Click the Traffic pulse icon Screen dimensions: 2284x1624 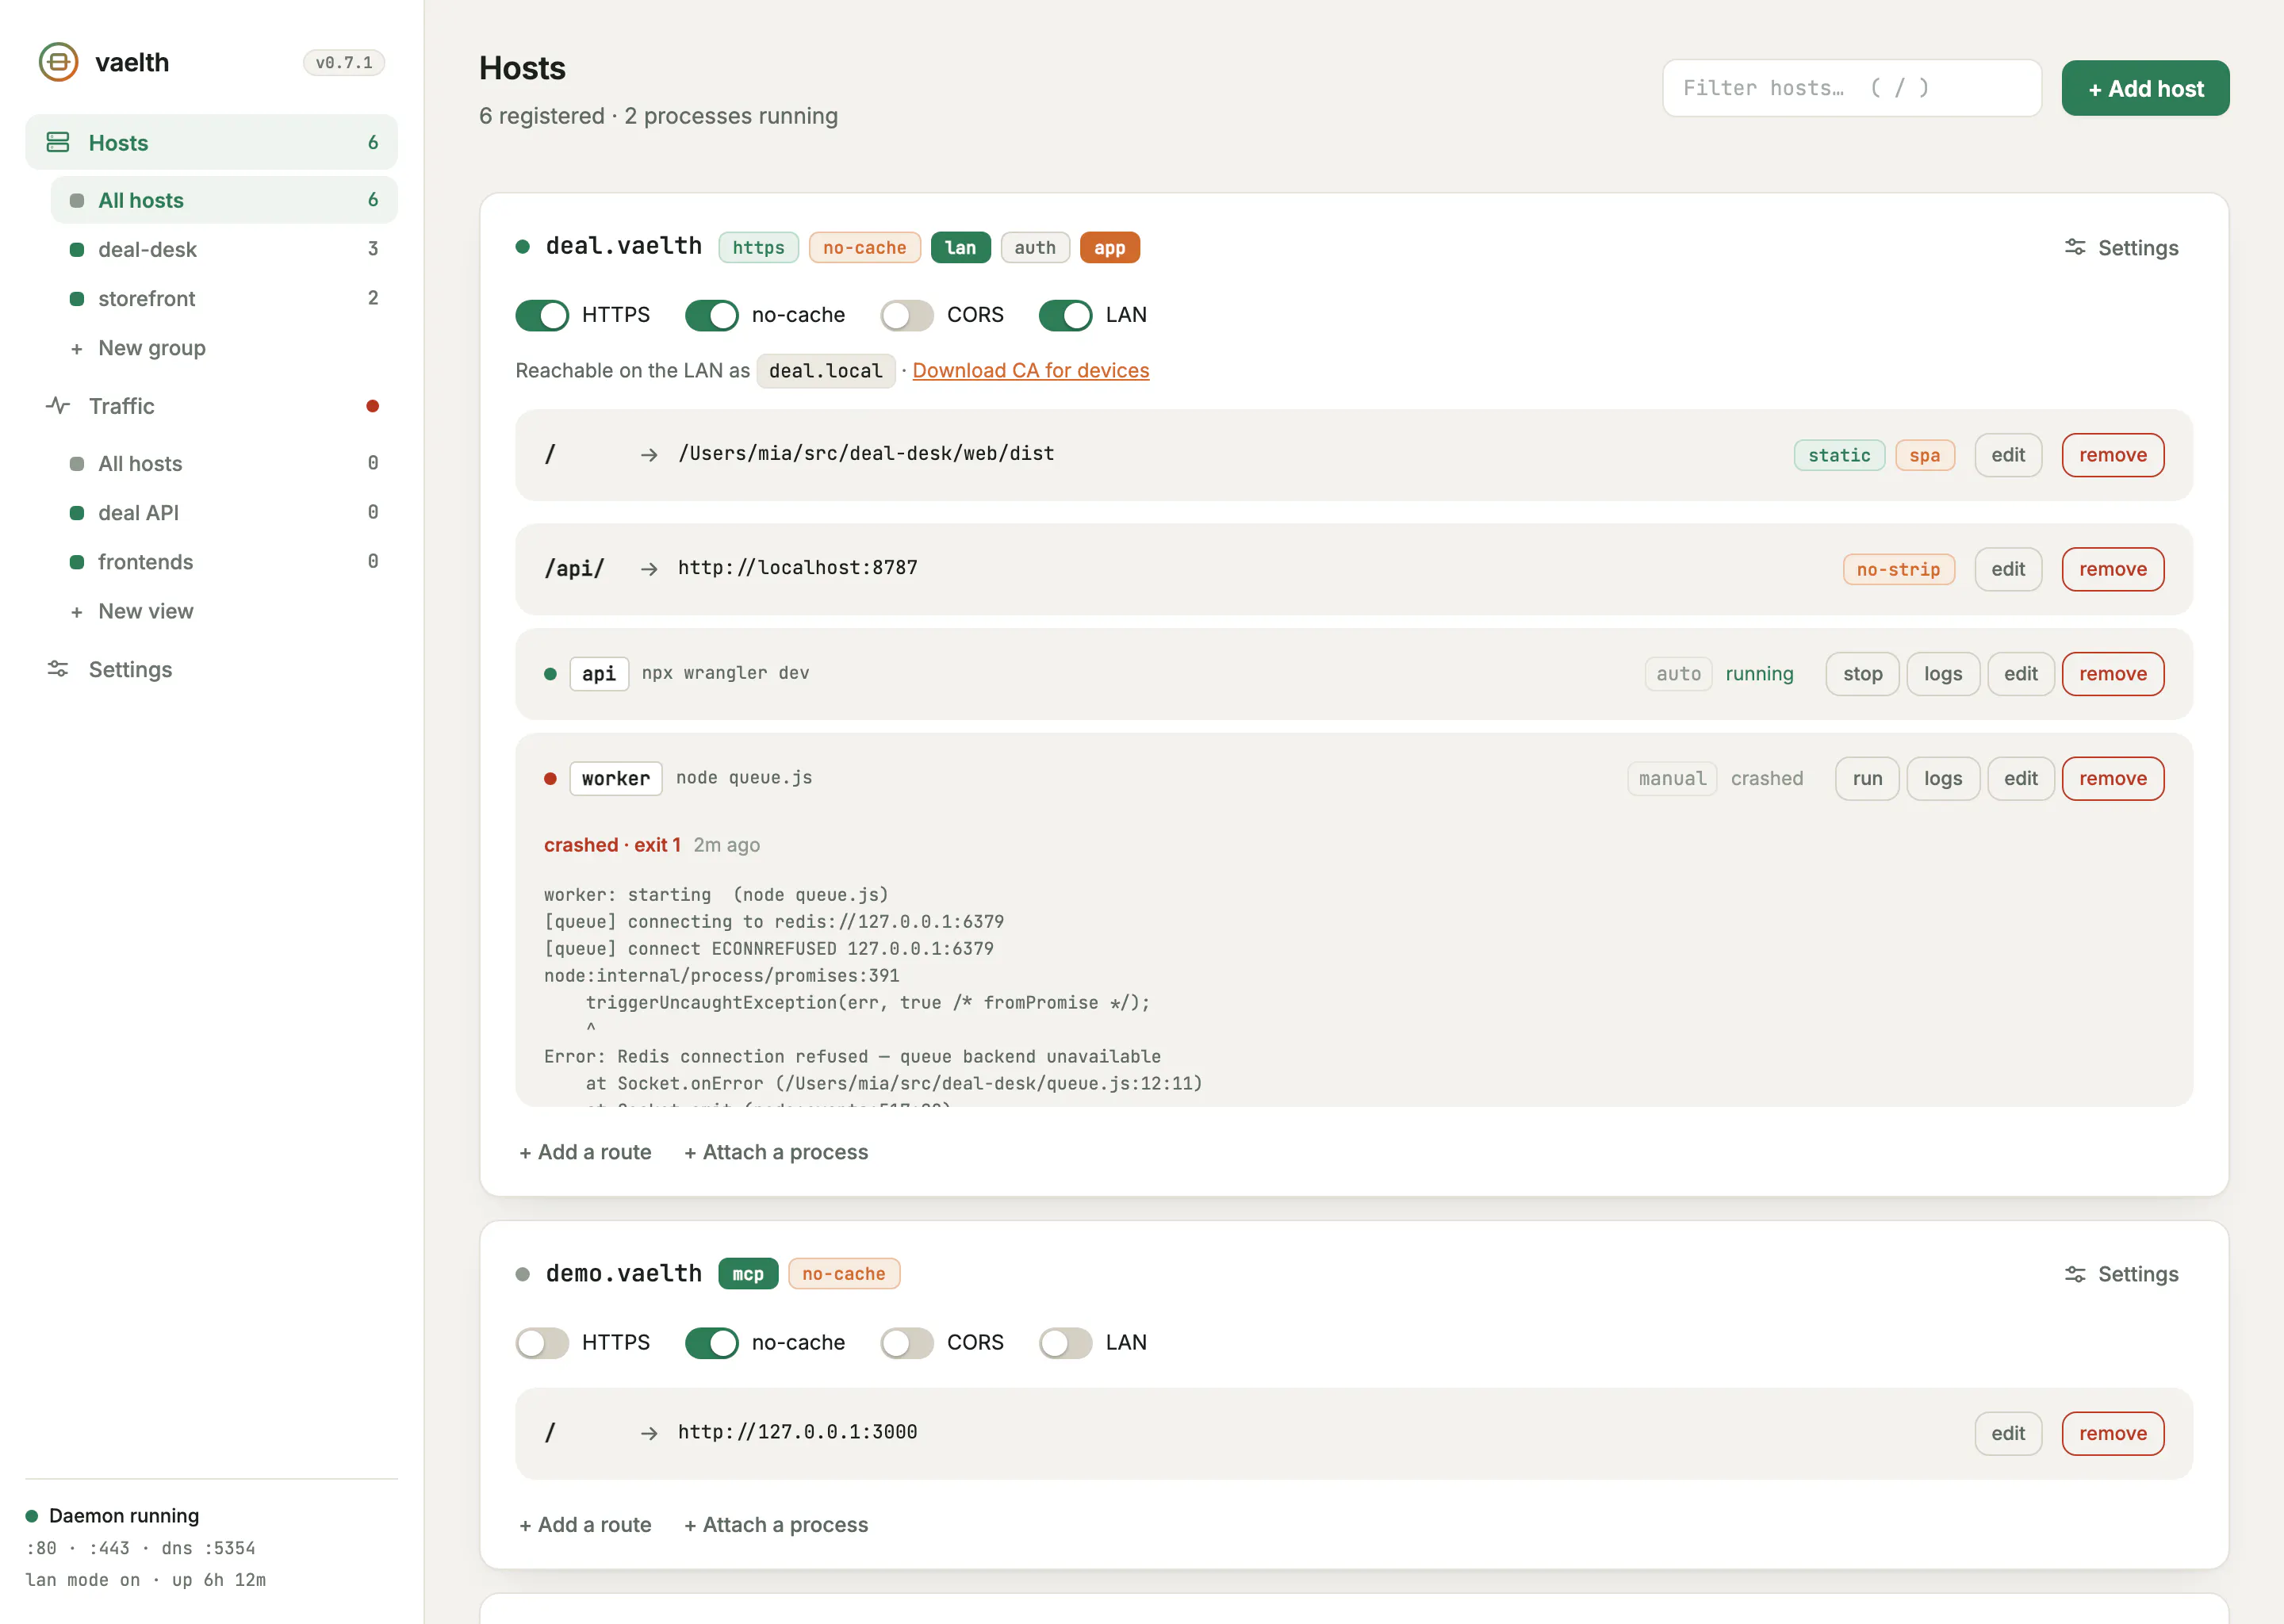pyautogui.click(x=58, y=406)
